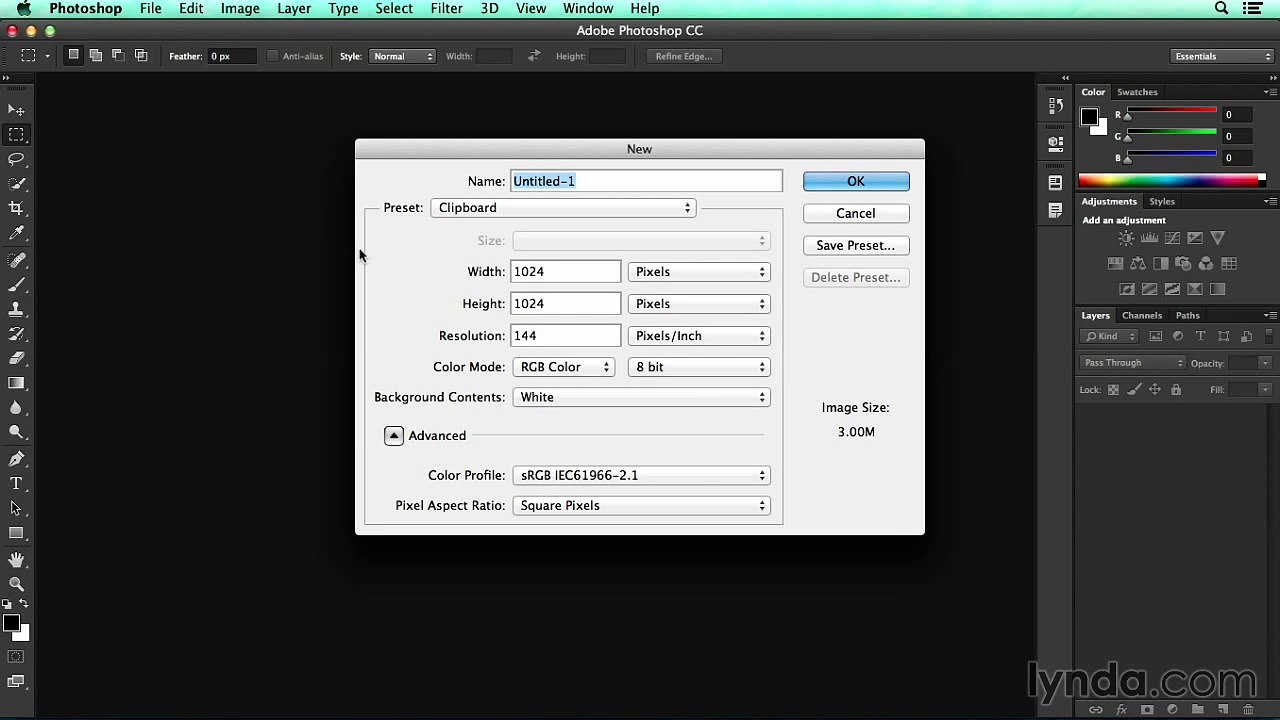
Task: Select the Hand tool
Action: [16, 560]
